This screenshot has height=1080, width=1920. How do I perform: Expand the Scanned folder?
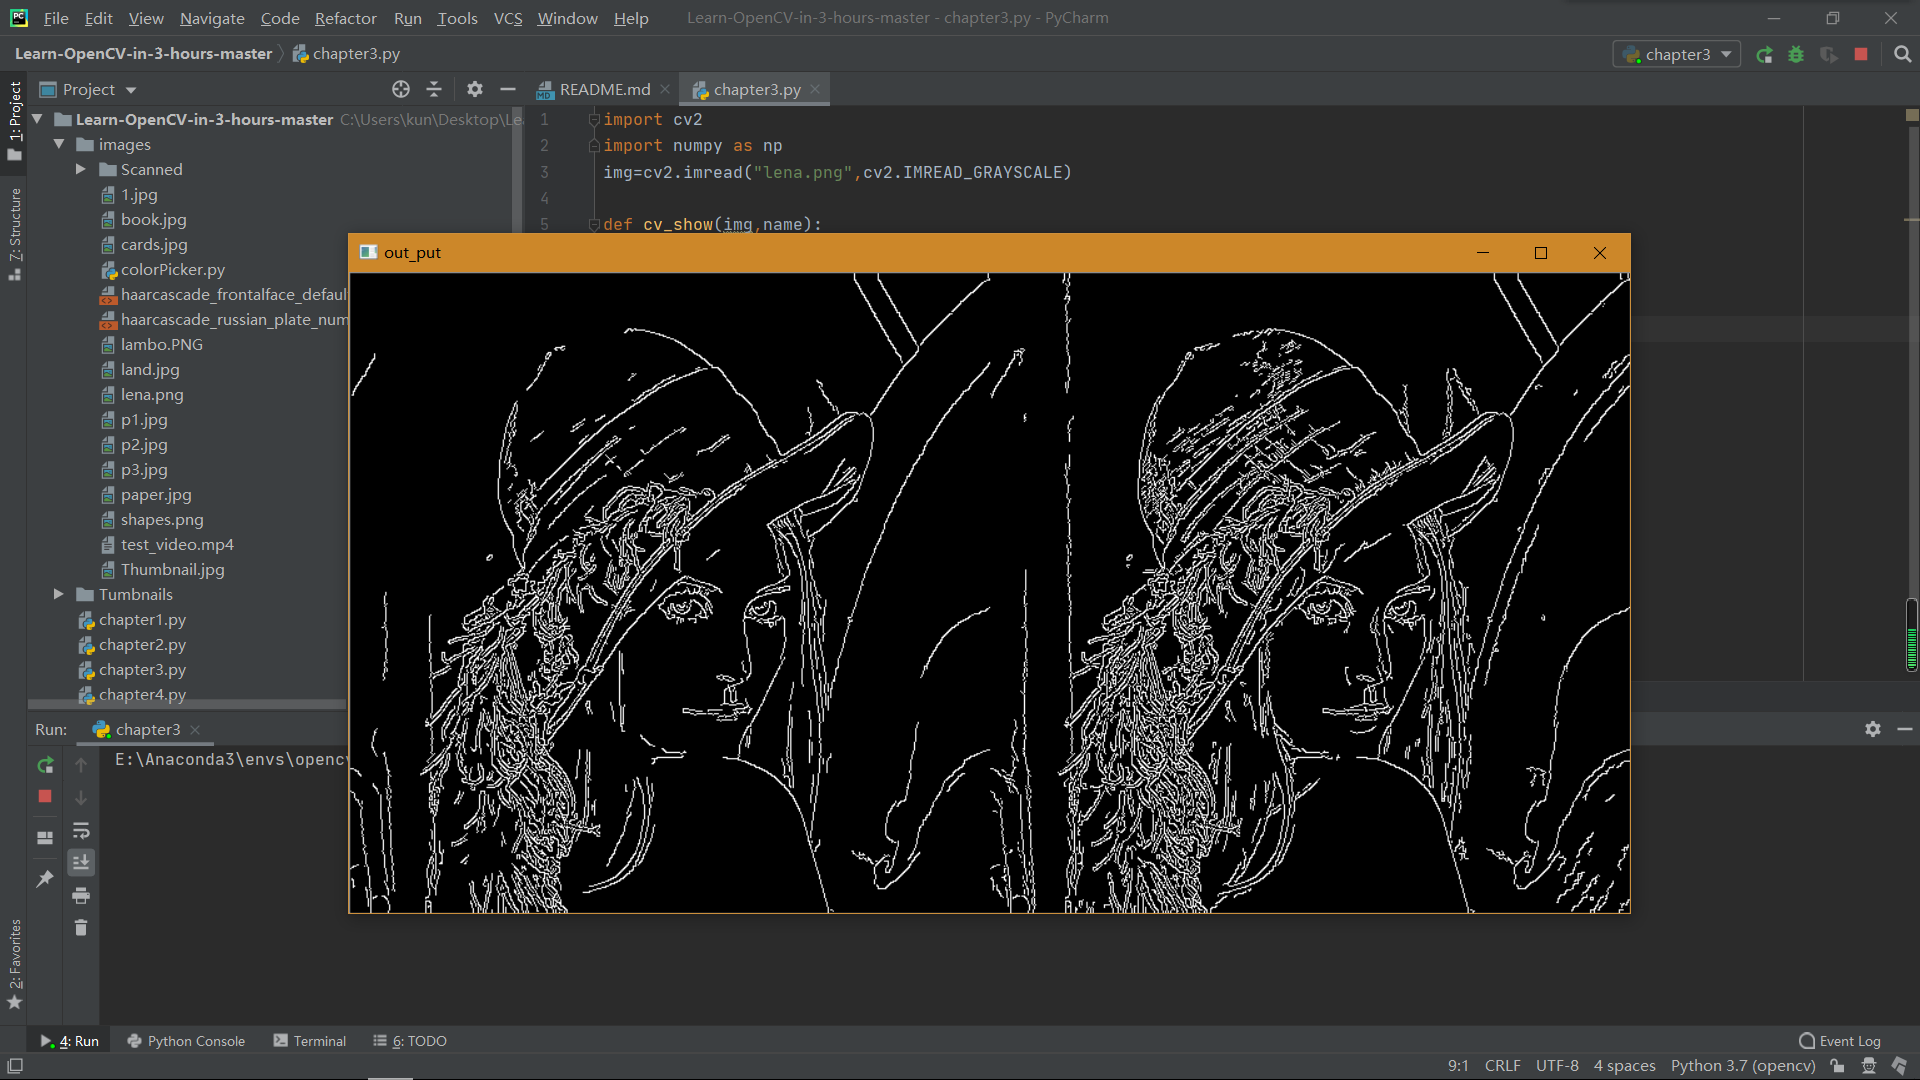80,169
